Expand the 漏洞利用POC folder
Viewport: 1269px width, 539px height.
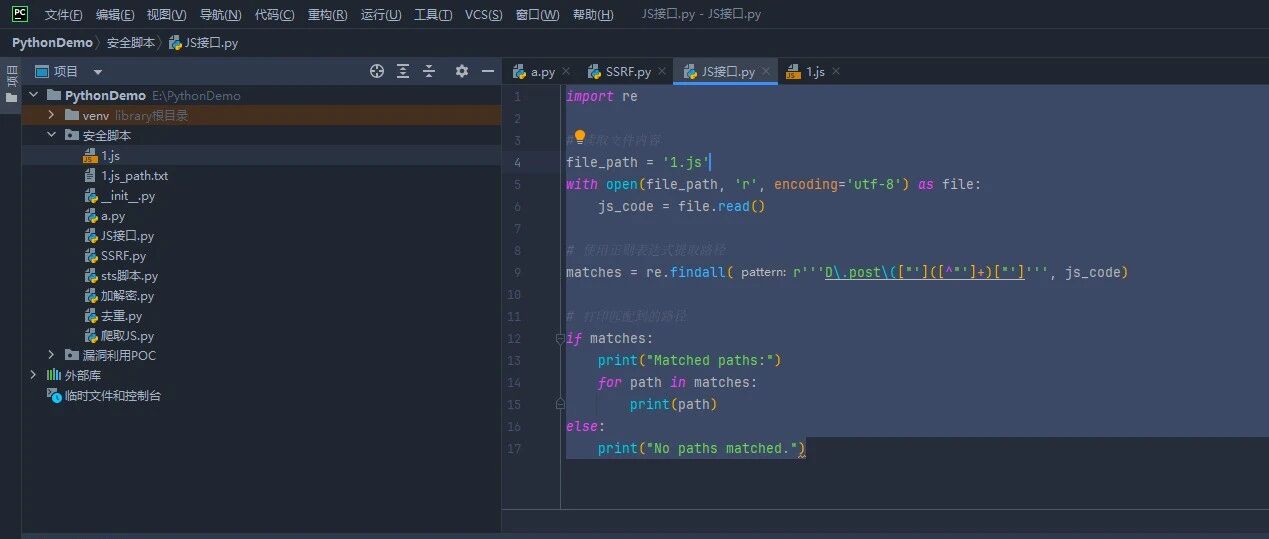tap(51, 355)
